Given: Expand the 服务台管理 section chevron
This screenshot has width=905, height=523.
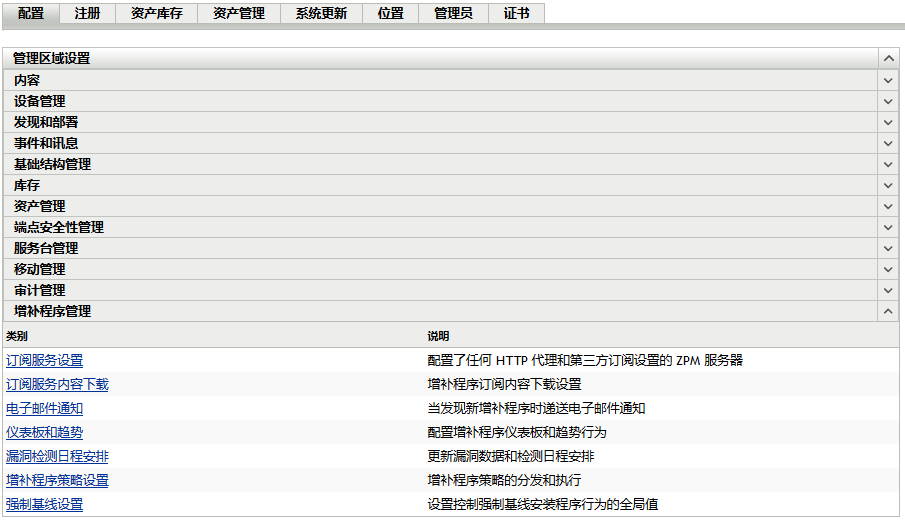Looking at the screenshot, I should pos(888,248).
